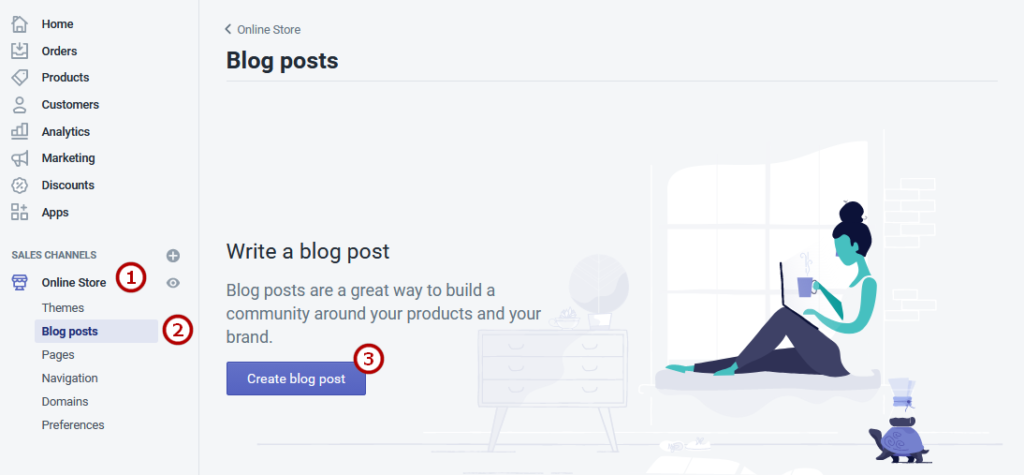Viewport: 1024px width, 475px height.
Task: Open the Analytics bar chart icon
Action: tap(20, 131)
